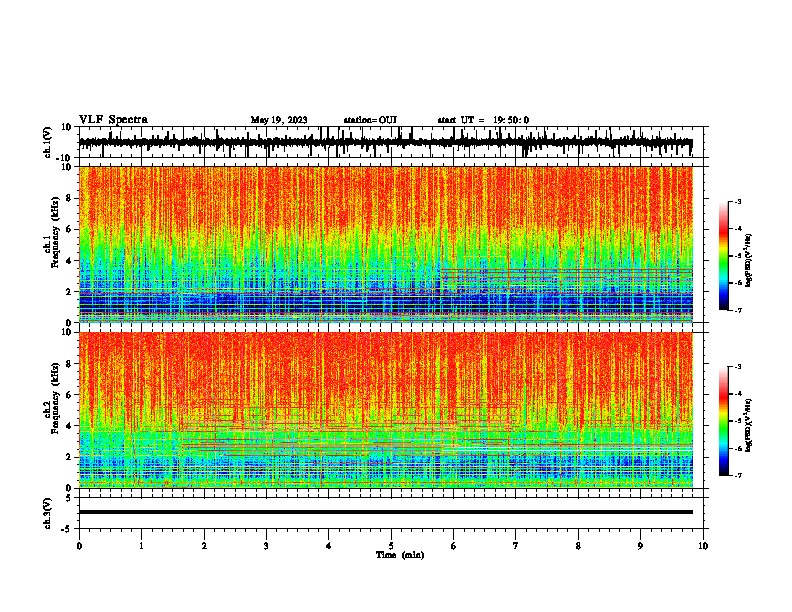Click time axis tick label "8"
The width and height of the screenshot is (792, 612).
(578, 546)
